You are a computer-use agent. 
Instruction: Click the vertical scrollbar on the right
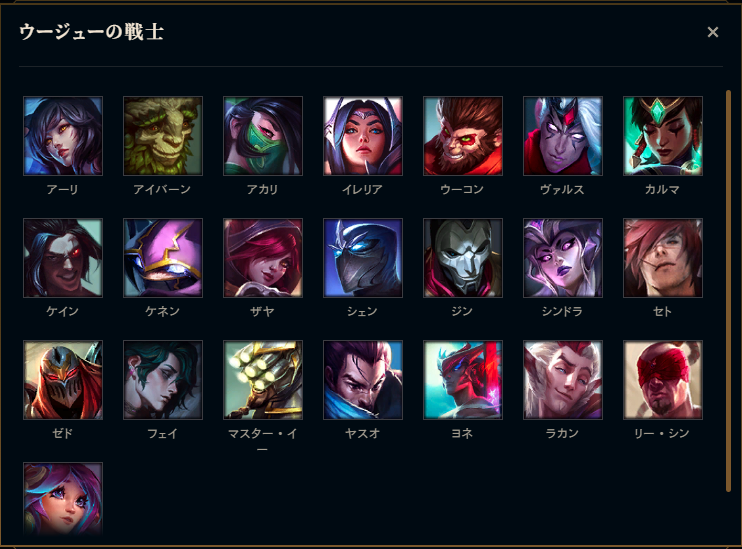[728, 291]
